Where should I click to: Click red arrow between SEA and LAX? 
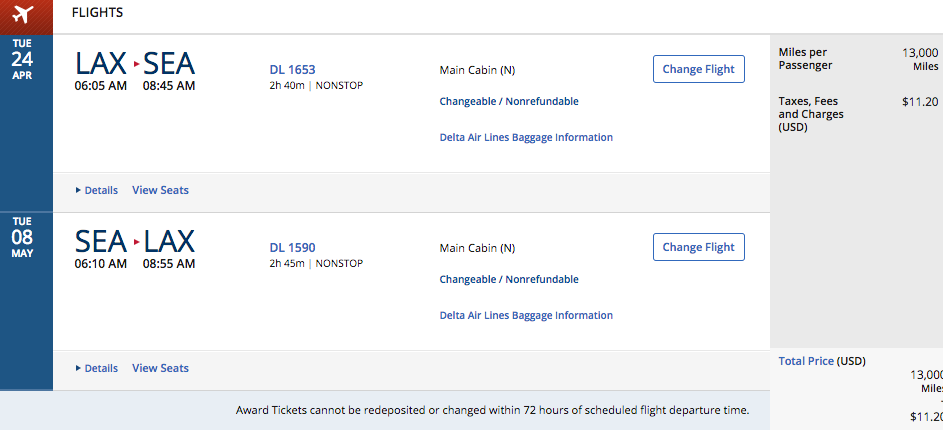pos(137,242)
